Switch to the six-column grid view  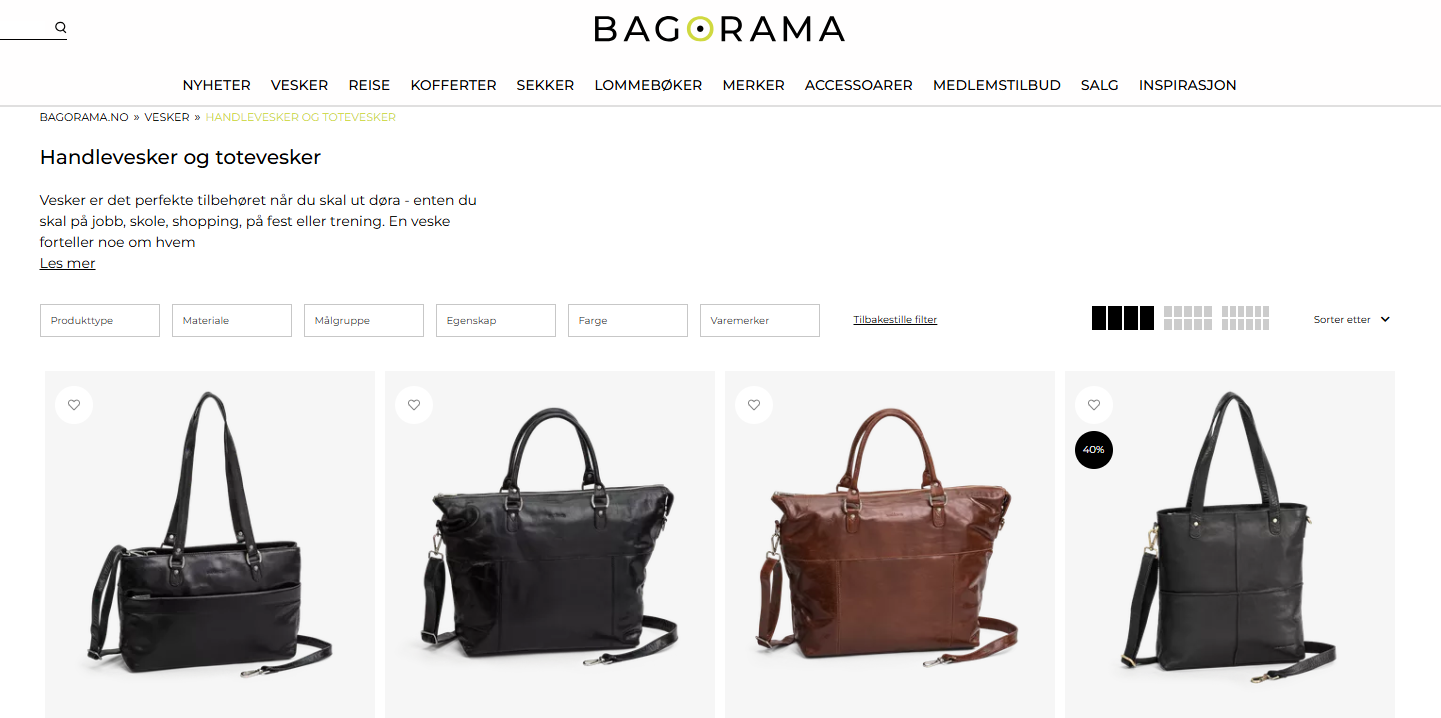click(x=1188, y=318)
